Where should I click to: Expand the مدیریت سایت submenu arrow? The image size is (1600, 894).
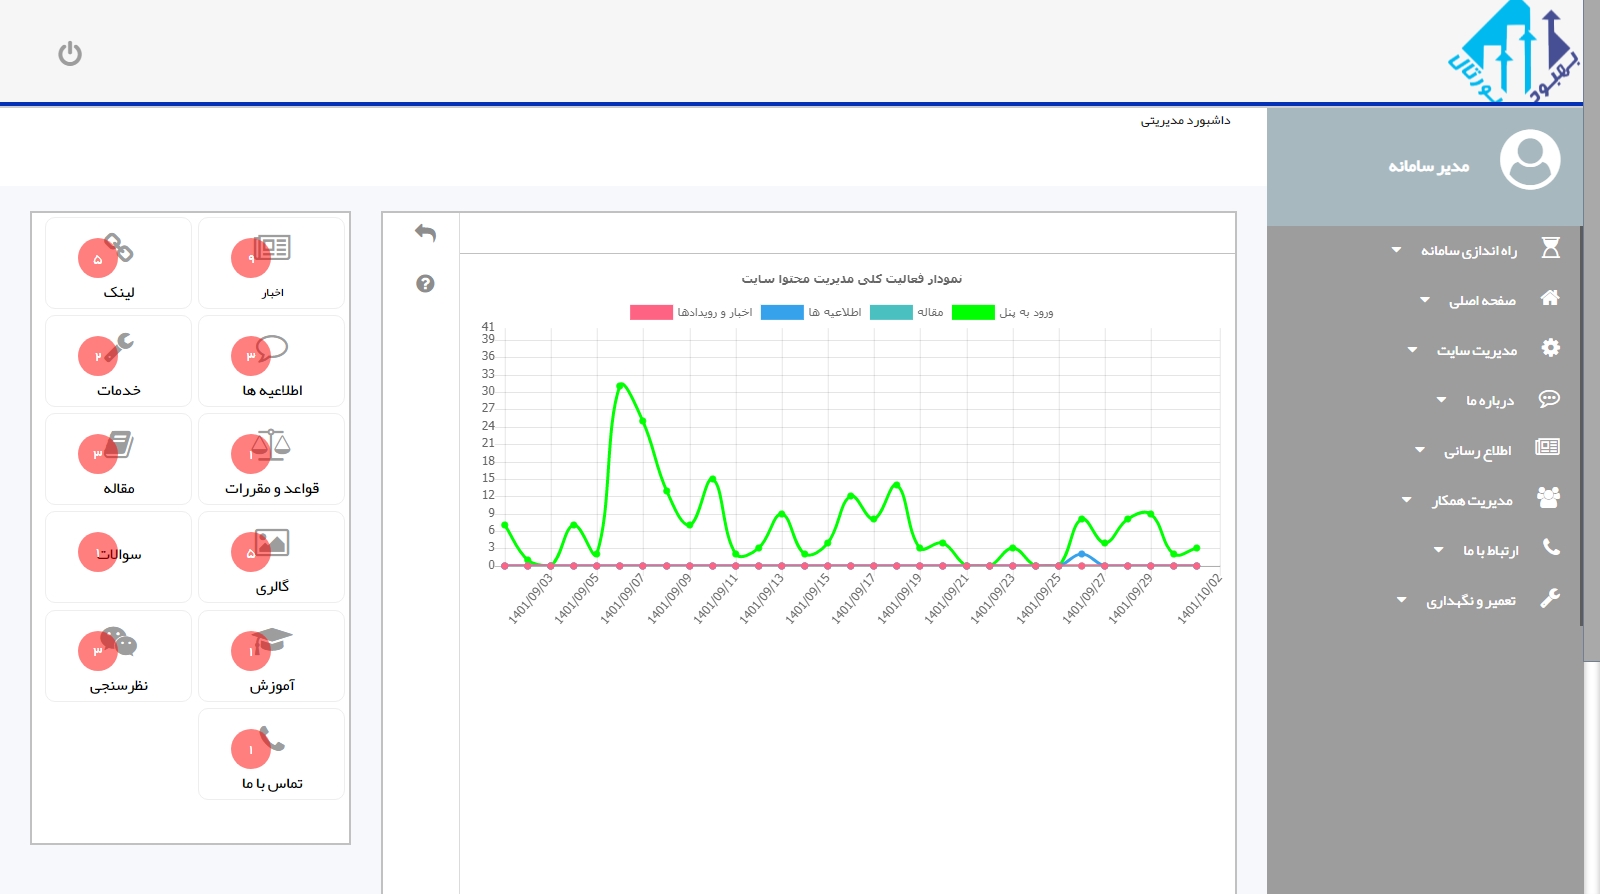(1412, 350)
